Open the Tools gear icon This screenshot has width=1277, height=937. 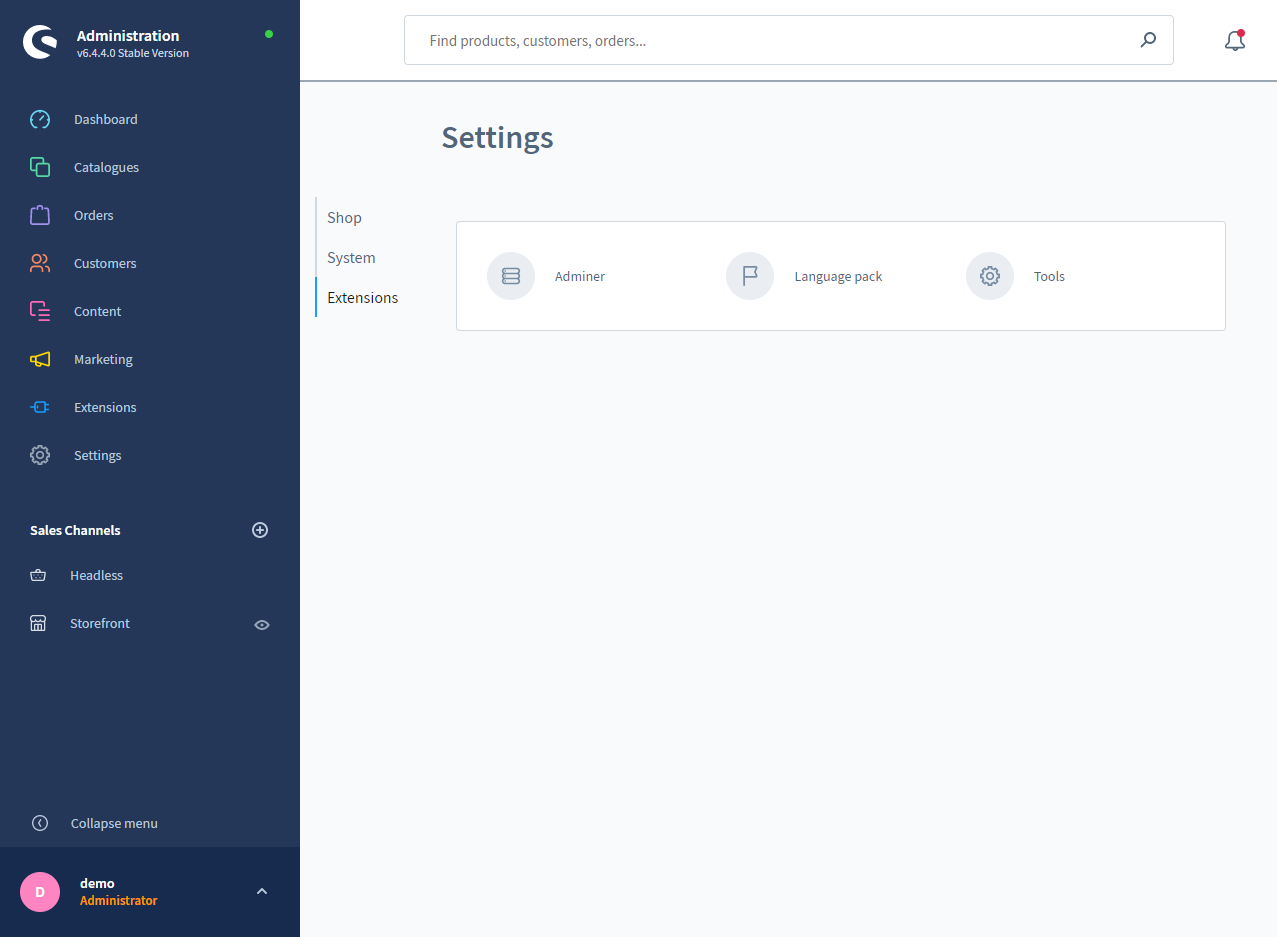pos(990,276)
